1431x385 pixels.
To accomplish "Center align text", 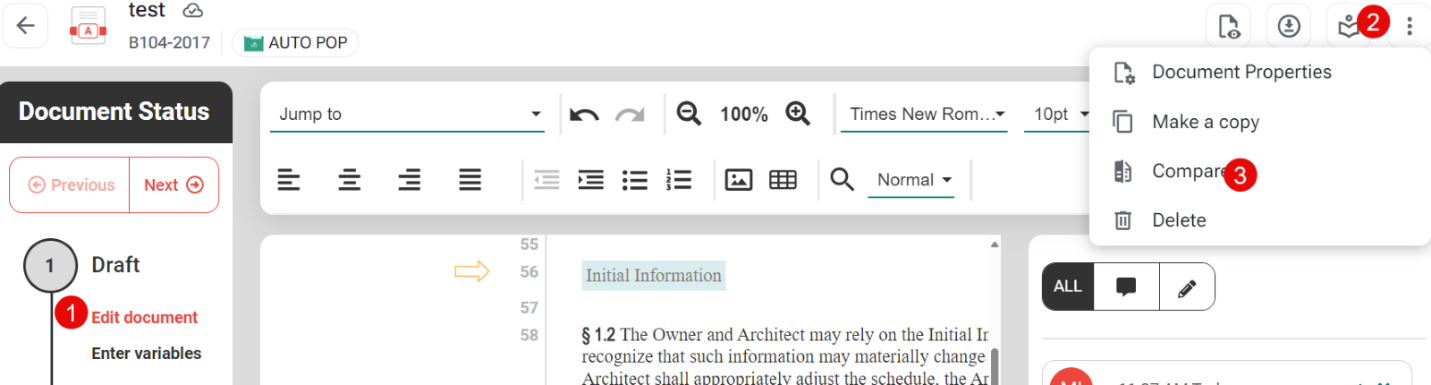I will coord(349,180).
